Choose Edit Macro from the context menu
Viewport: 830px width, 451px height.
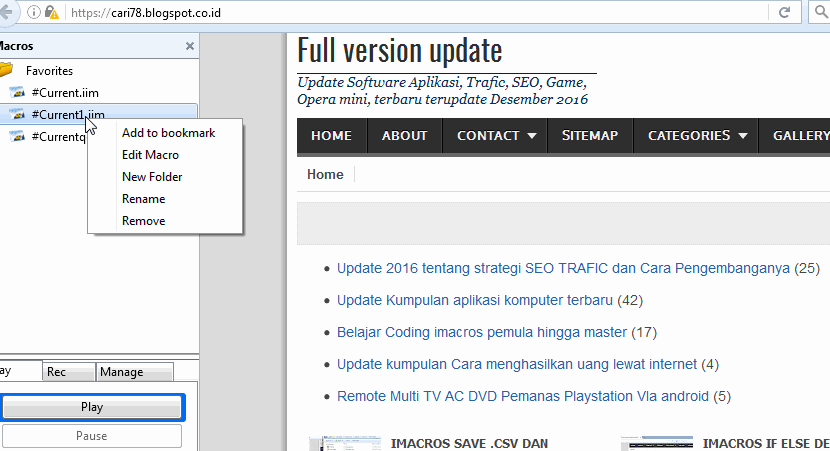click(x=150, y=155)
